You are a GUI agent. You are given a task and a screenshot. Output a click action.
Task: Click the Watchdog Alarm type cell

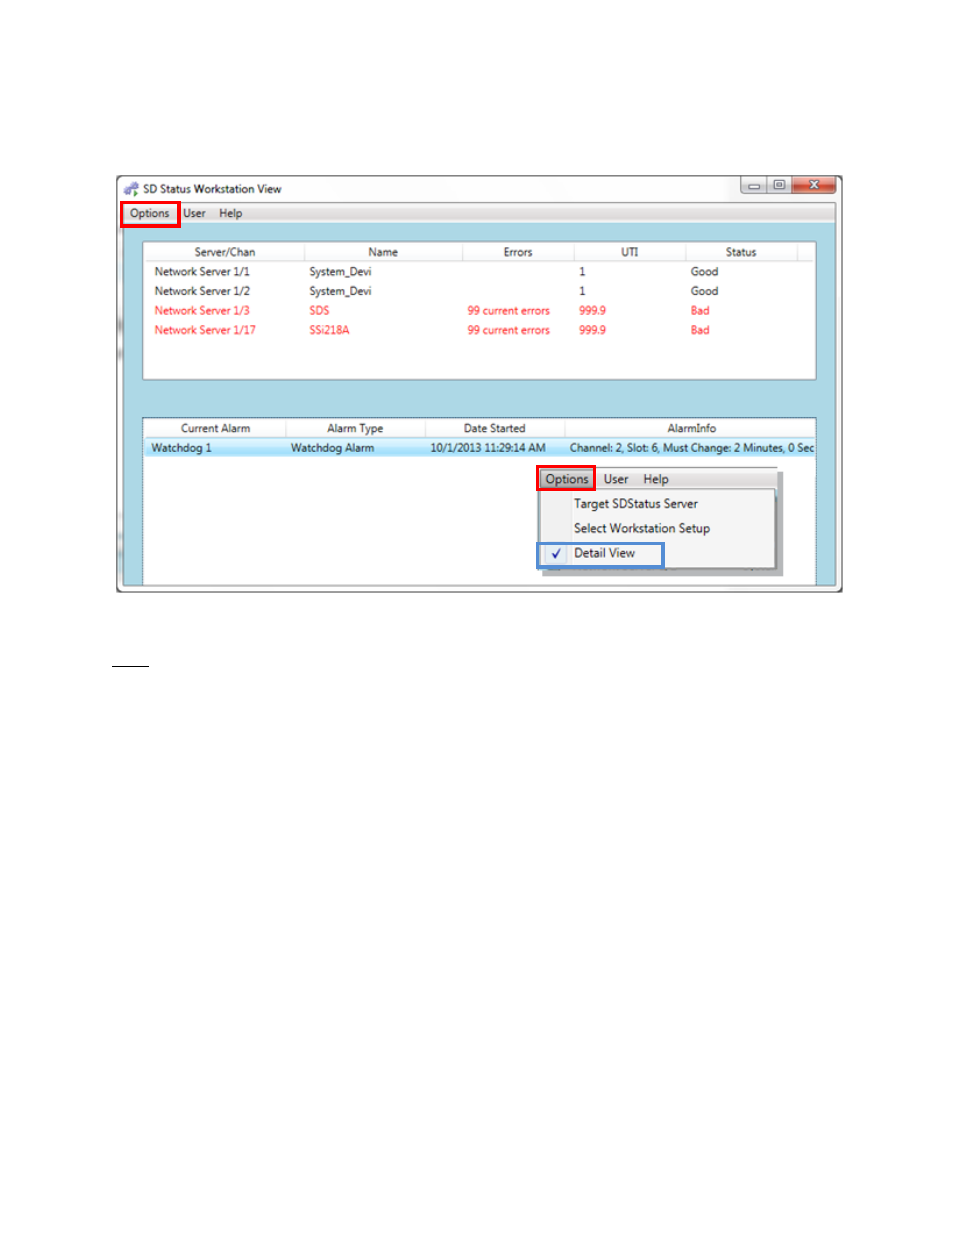(x=332, y=448)
